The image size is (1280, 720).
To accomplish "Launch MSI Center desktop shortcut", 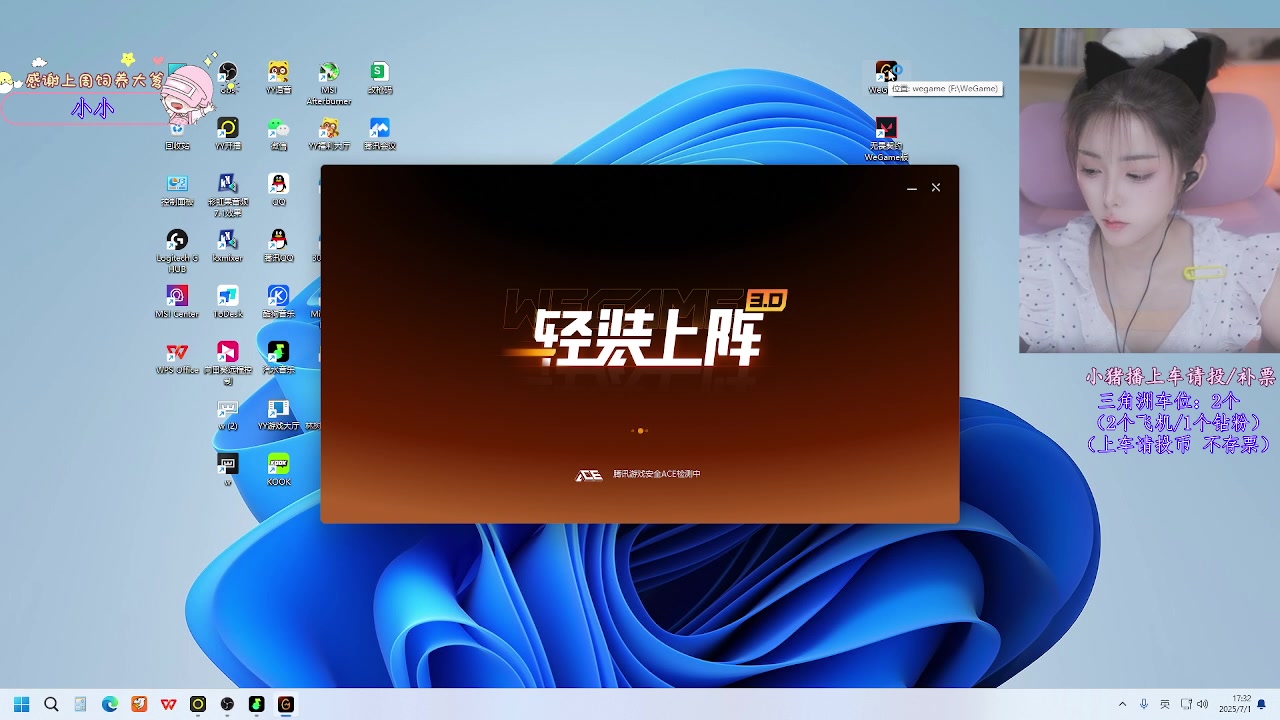I will coord(177,301).
